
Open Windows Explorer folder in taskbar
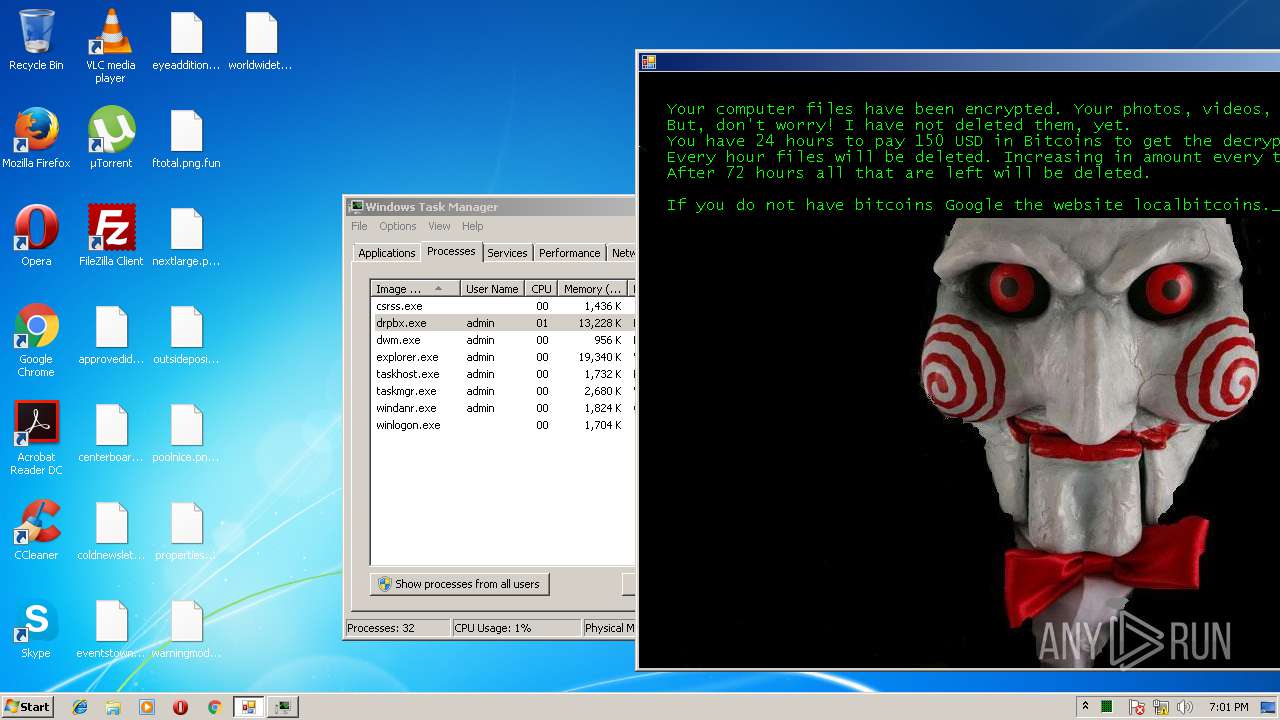[x=113, y=707]
